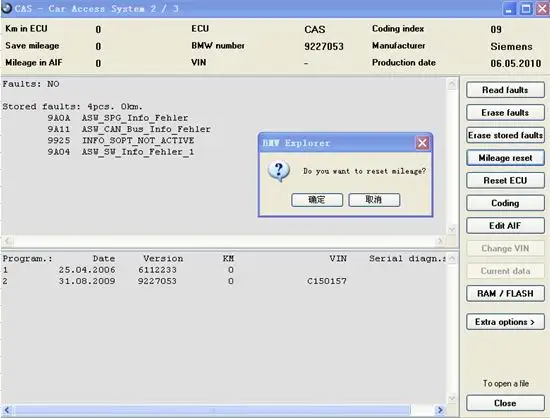Select fault 9A11 ASW_CAN_Bus_Info_Fehler
The image size is (550, 418).
point(129,129)
